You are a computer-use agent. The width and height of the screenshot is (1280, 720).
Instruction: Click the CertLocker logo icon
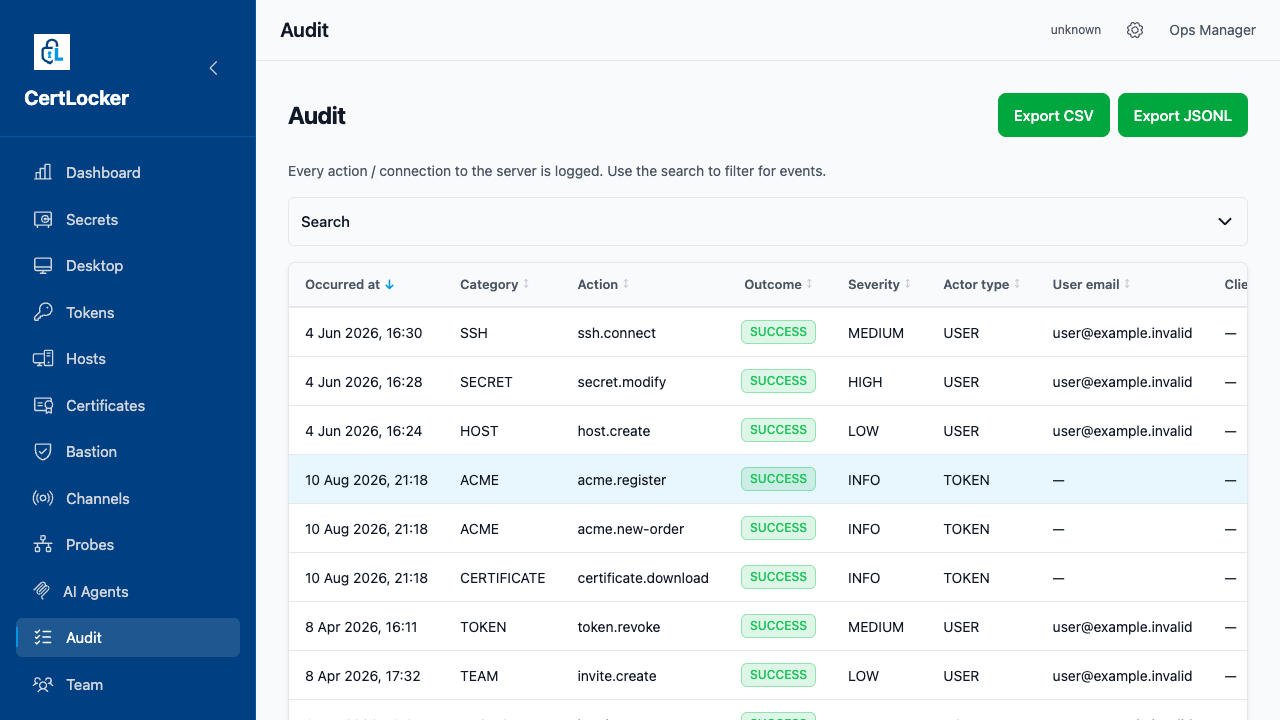tap(52, 52)
